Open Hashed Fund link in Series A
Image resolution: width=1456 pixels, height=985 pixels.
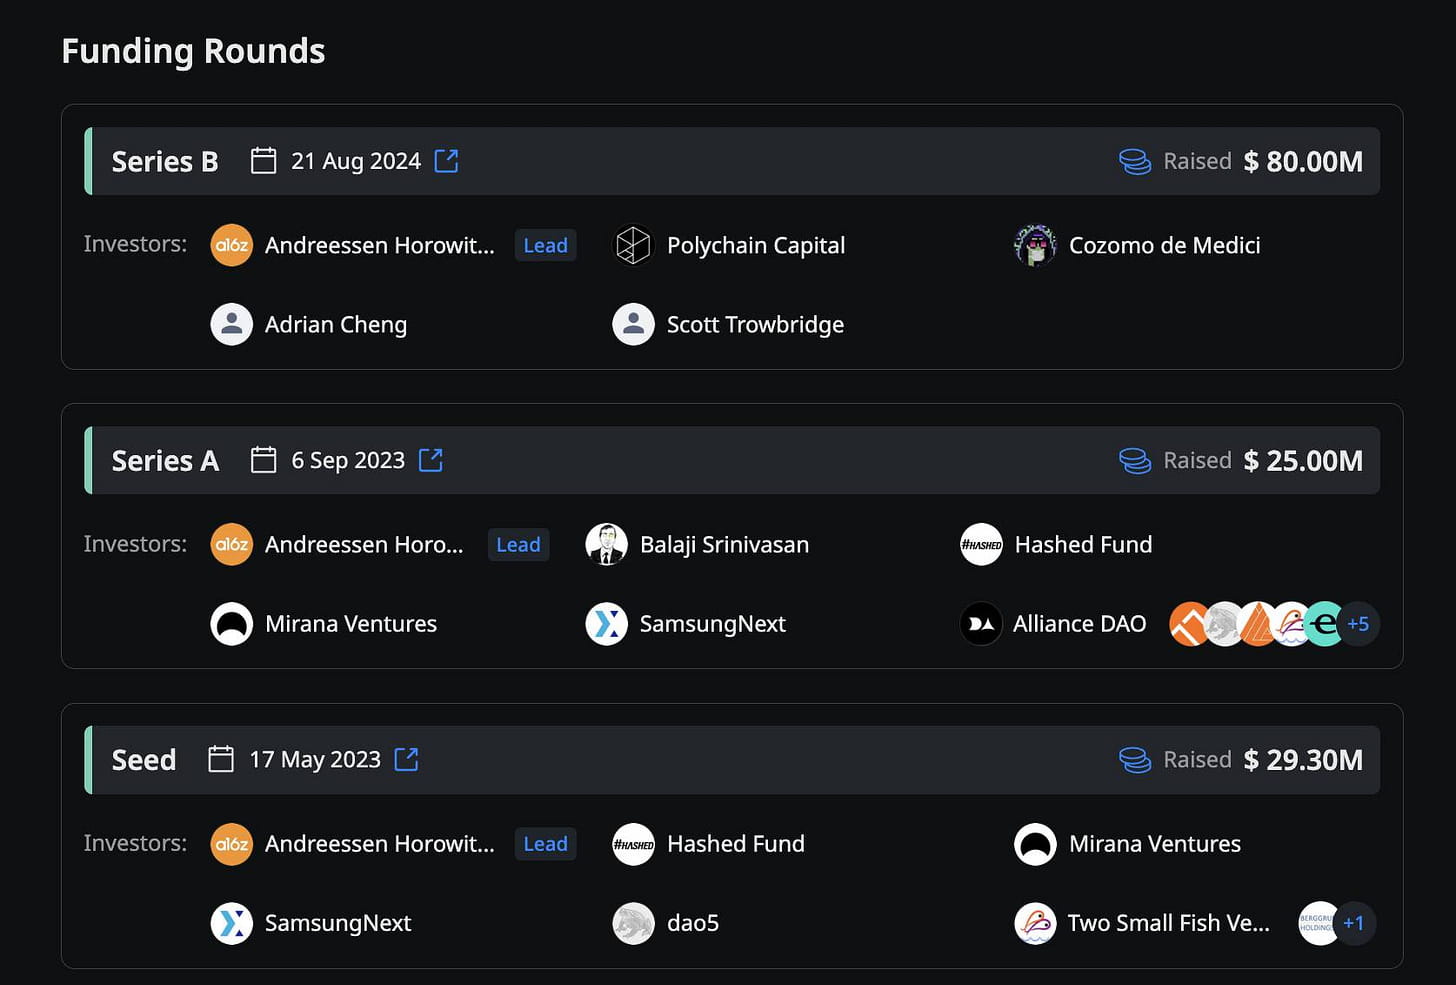1083,544
